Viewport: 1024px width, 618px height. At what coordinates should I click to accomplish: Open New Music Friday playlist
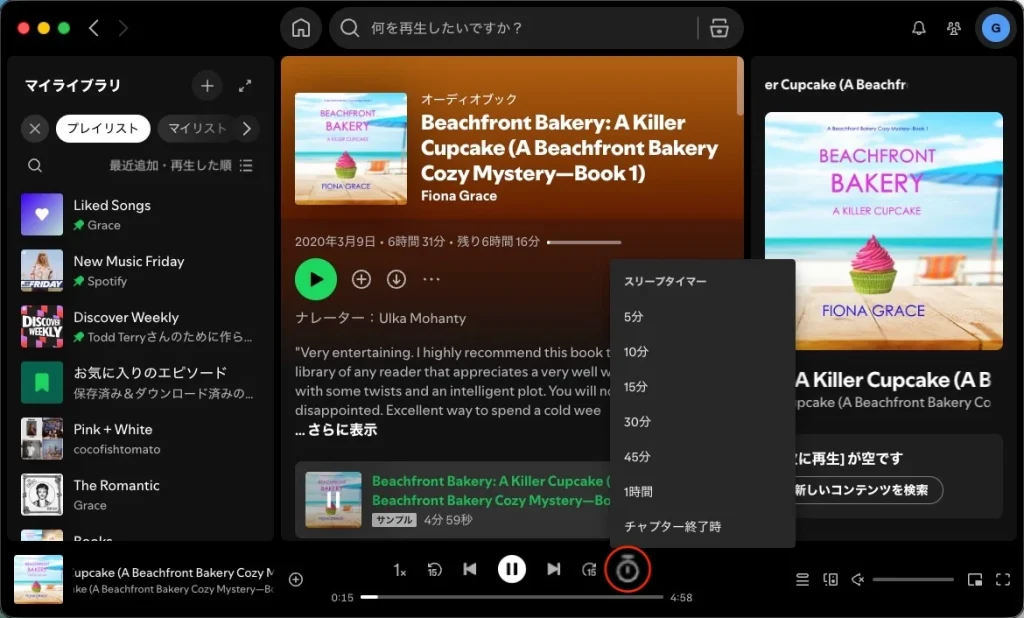pyautogui.click(x=142, y=270)
